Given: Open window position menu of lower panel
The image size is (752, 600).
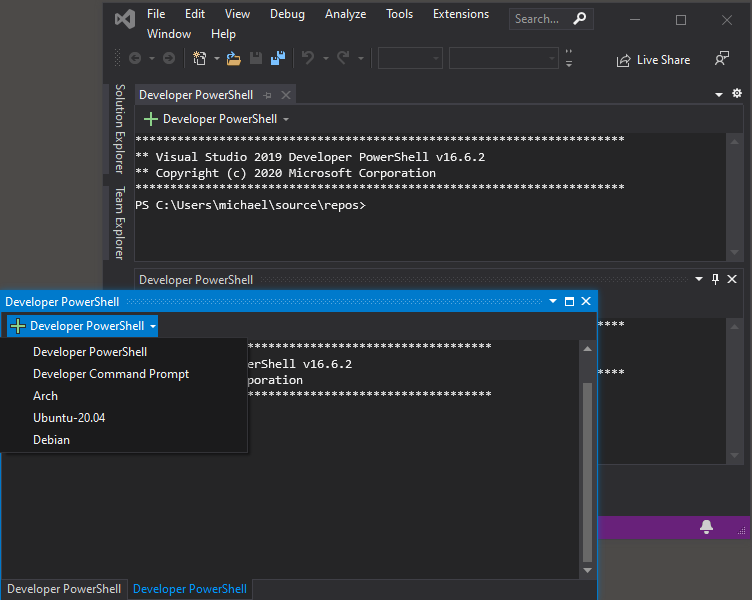Looking at the screenshot, I should [x=699, y=279].
